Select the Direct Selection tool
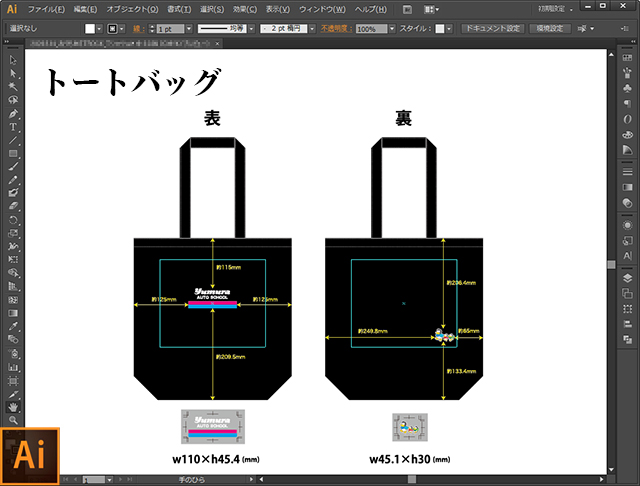The height and width of the screenshot is (486, 640). click(13, 73)
